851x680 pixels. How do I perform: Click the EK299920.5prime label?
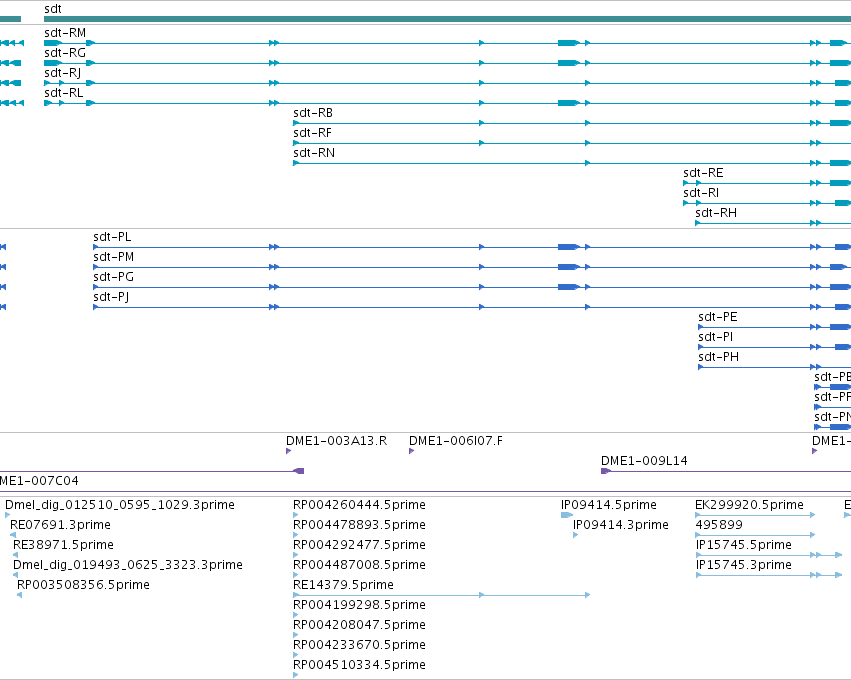750,505
